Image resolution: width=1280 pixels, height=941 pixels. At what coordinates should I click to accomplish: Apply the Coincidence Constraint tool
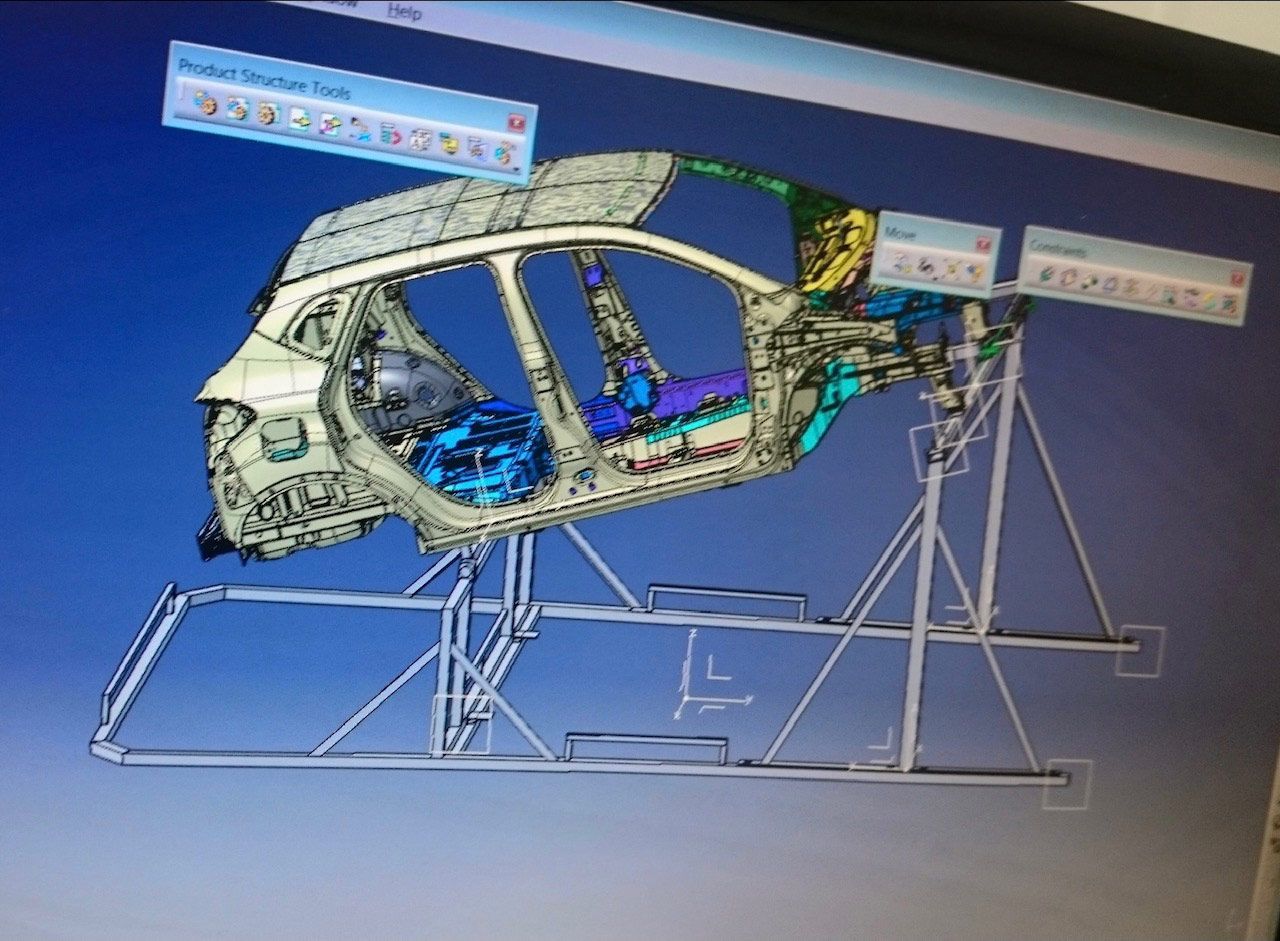pyautogui.click(x=1048, y=274)
